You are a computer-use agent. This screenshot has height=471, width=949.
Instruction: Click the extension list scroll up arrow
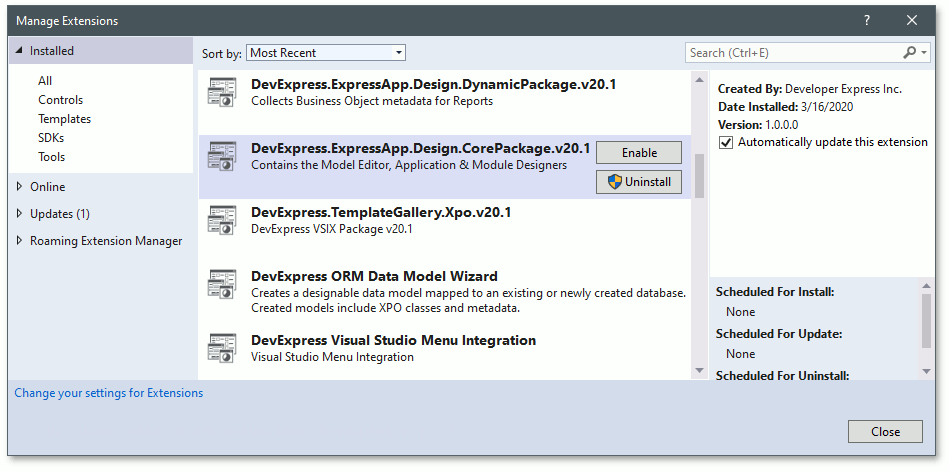[699, 80]
